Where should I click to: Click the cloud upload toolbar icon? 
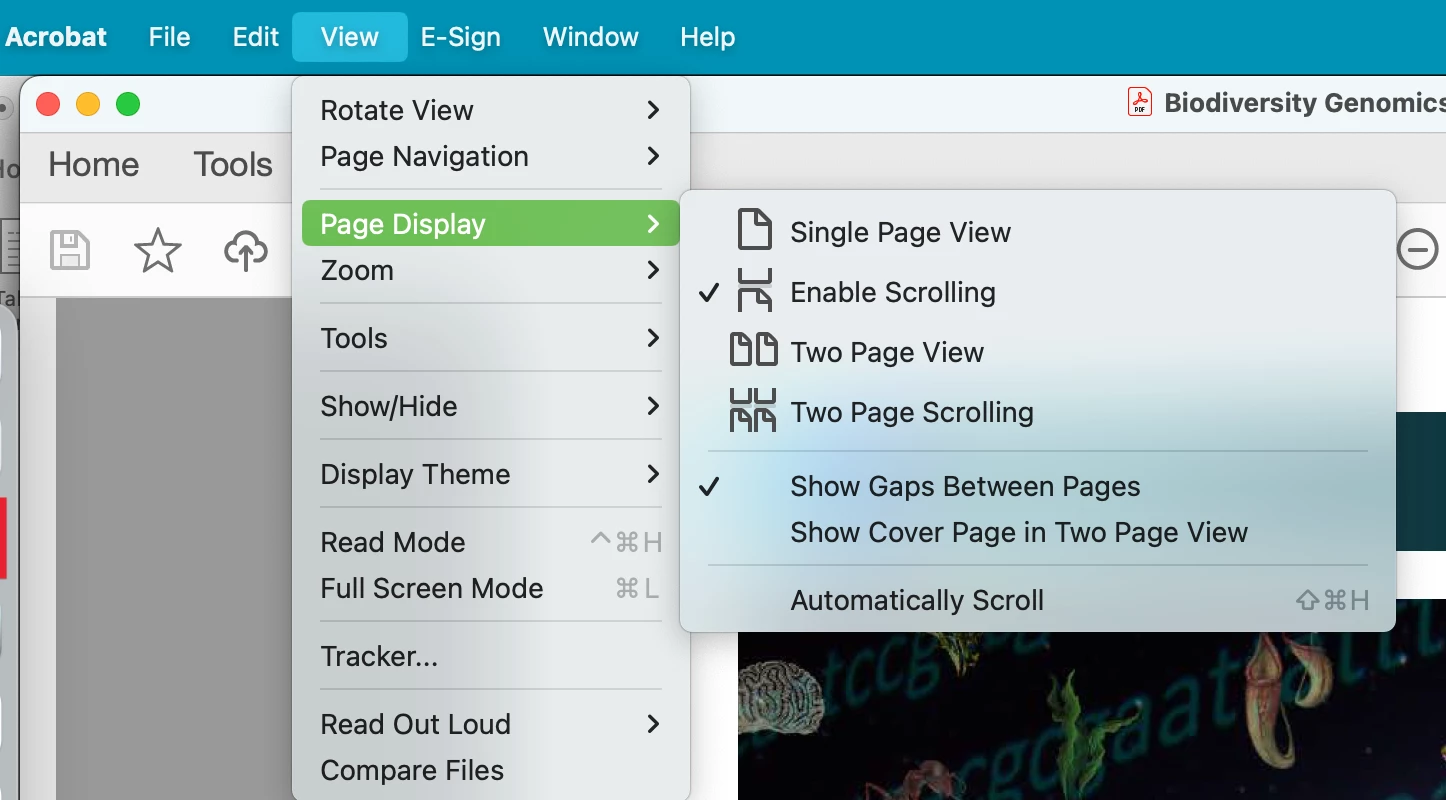point(246,250)
